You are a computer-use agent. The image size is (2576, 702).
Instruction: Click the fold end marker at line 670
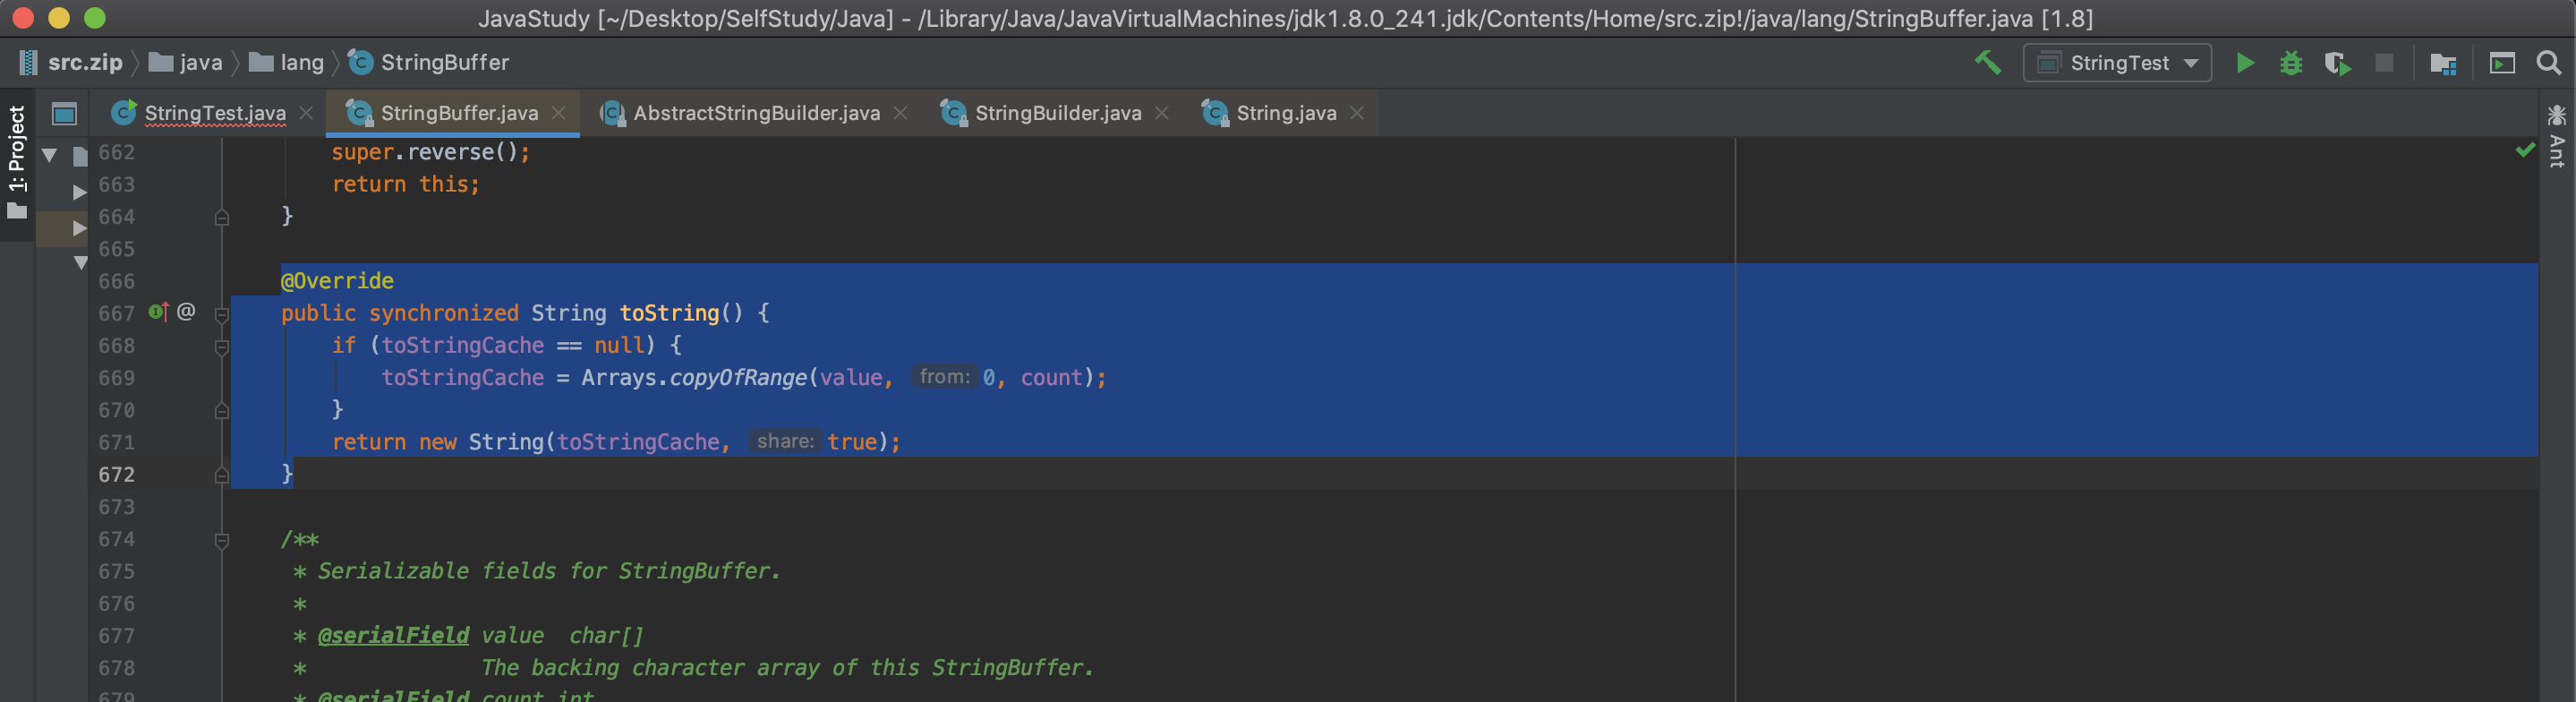pyautogui.click(x=222, y=410)
